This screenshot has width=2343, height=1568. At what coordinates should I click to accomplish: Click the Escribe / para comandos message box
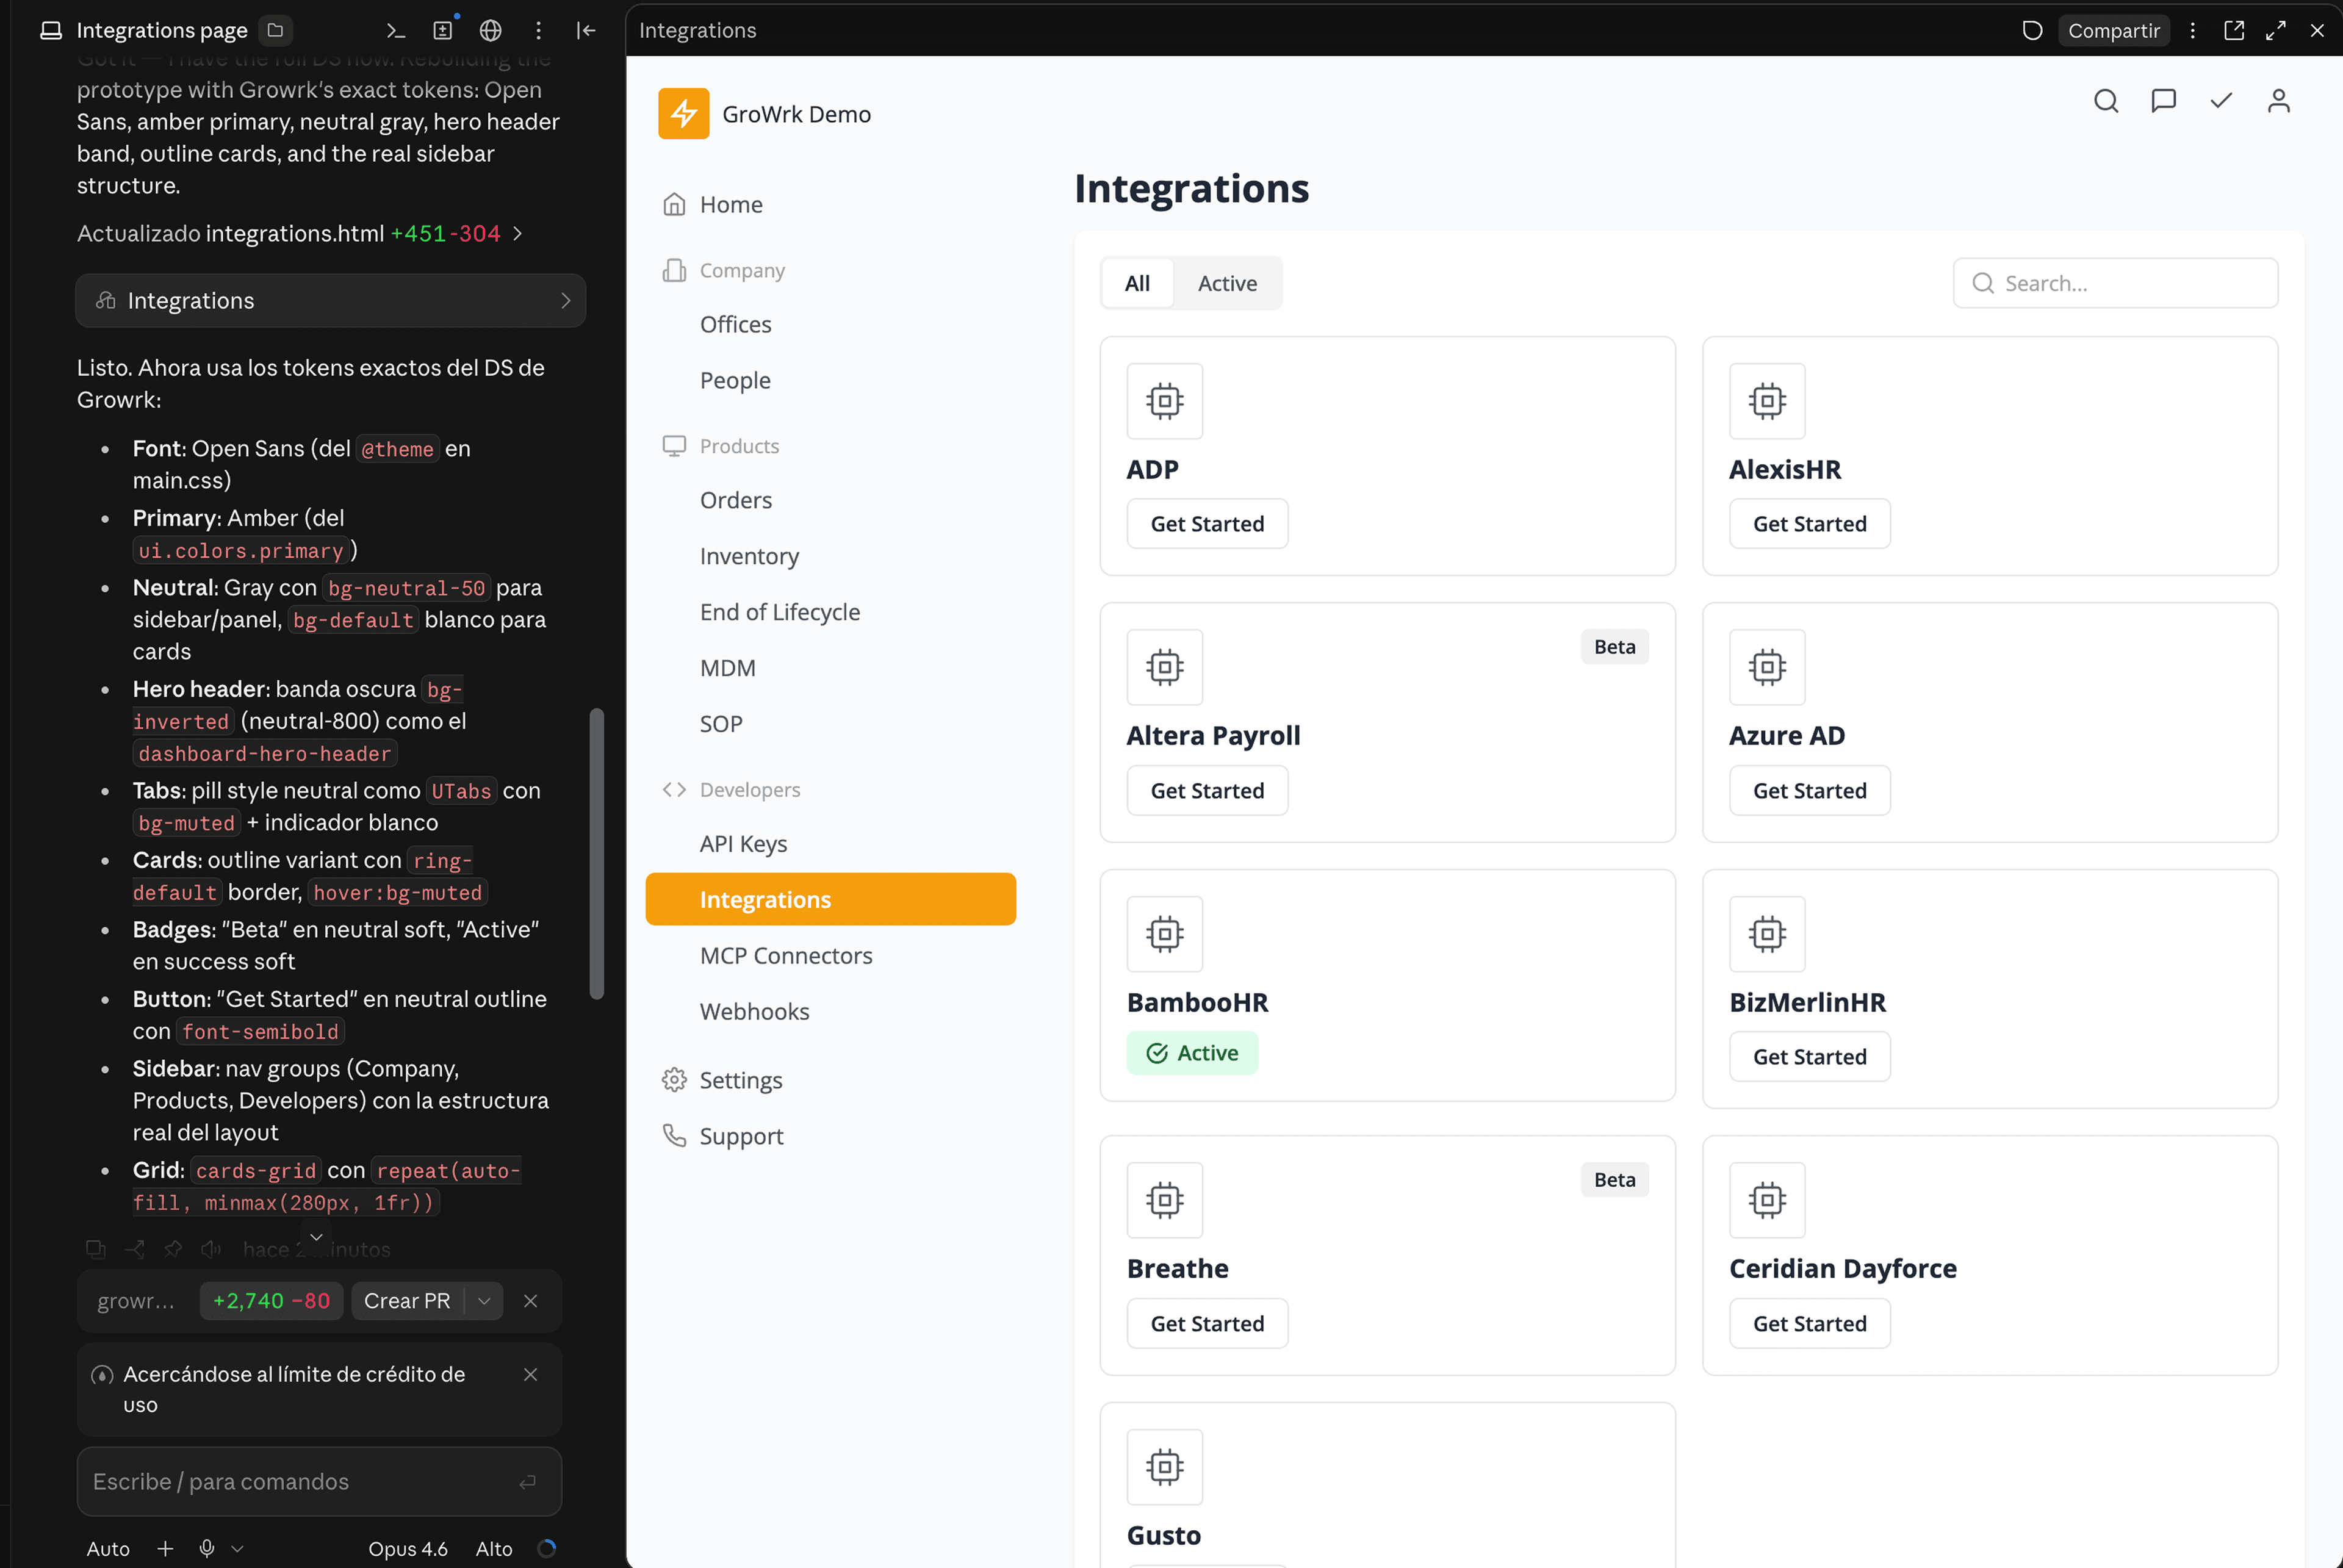pos(319,1481)
